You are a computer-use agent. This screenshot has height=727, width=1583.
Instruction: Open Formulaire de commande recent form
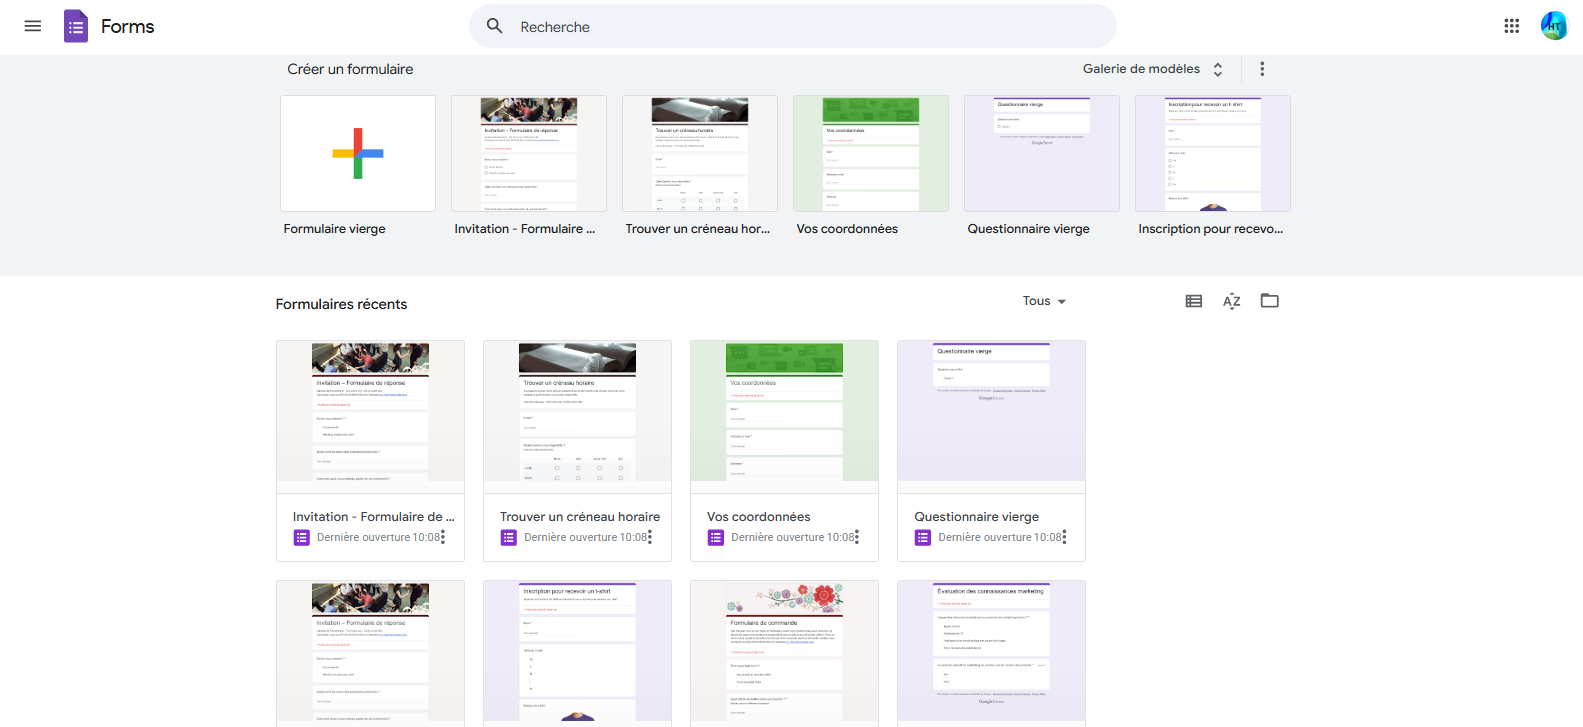[x=784, y=653]
